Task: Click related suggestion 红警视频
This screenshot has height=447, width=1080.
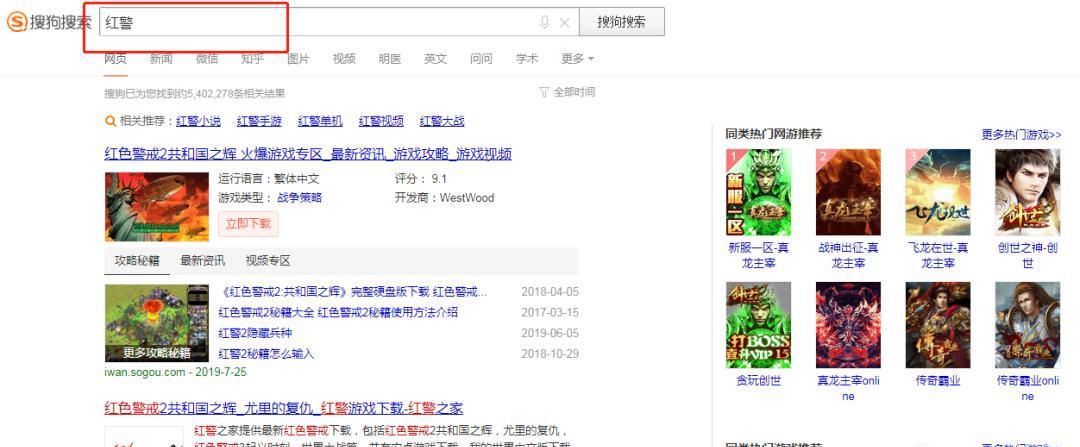Action: [x=381, y=121]
